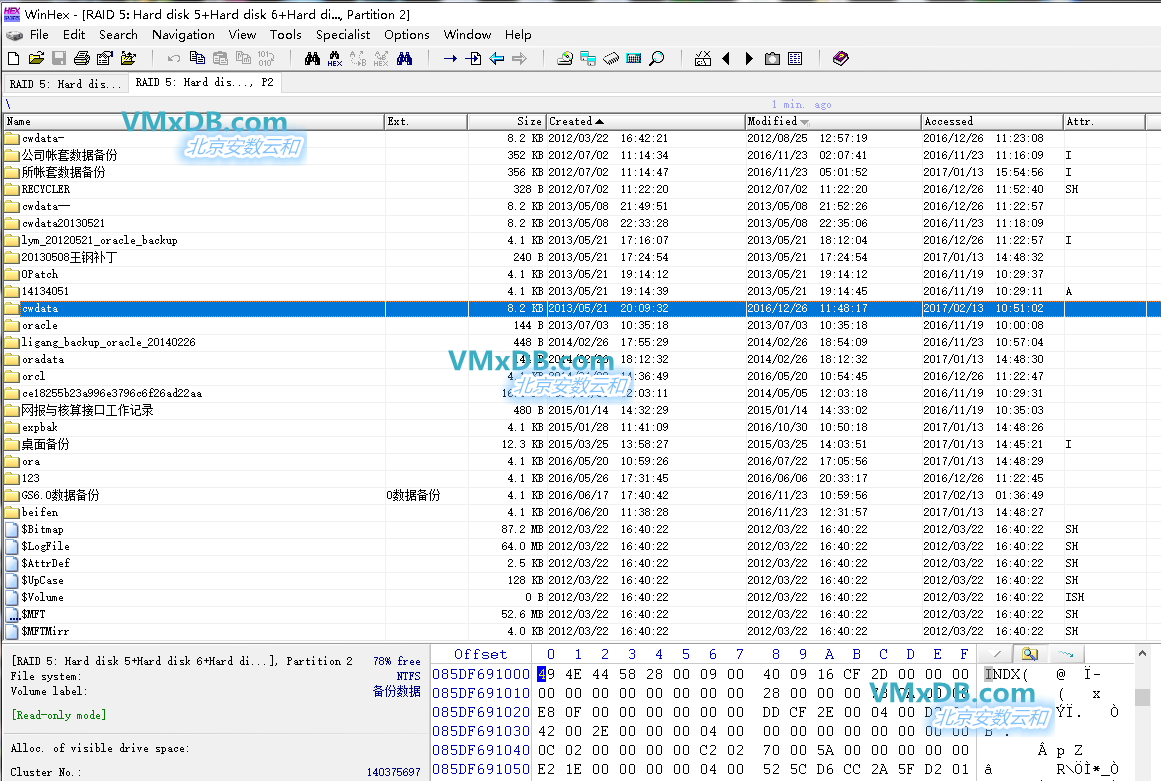The width and height of the screenshot is (1161, 781).
Task: Click the folder search icon above hex text column
Action: pyautogui.click(x=1029, y=654)
